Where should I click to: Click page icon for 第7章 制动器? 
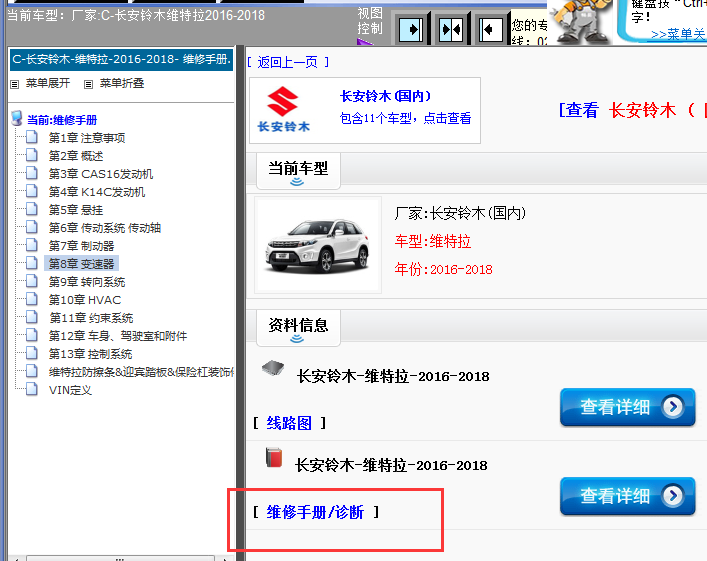[x=32, y=245]
